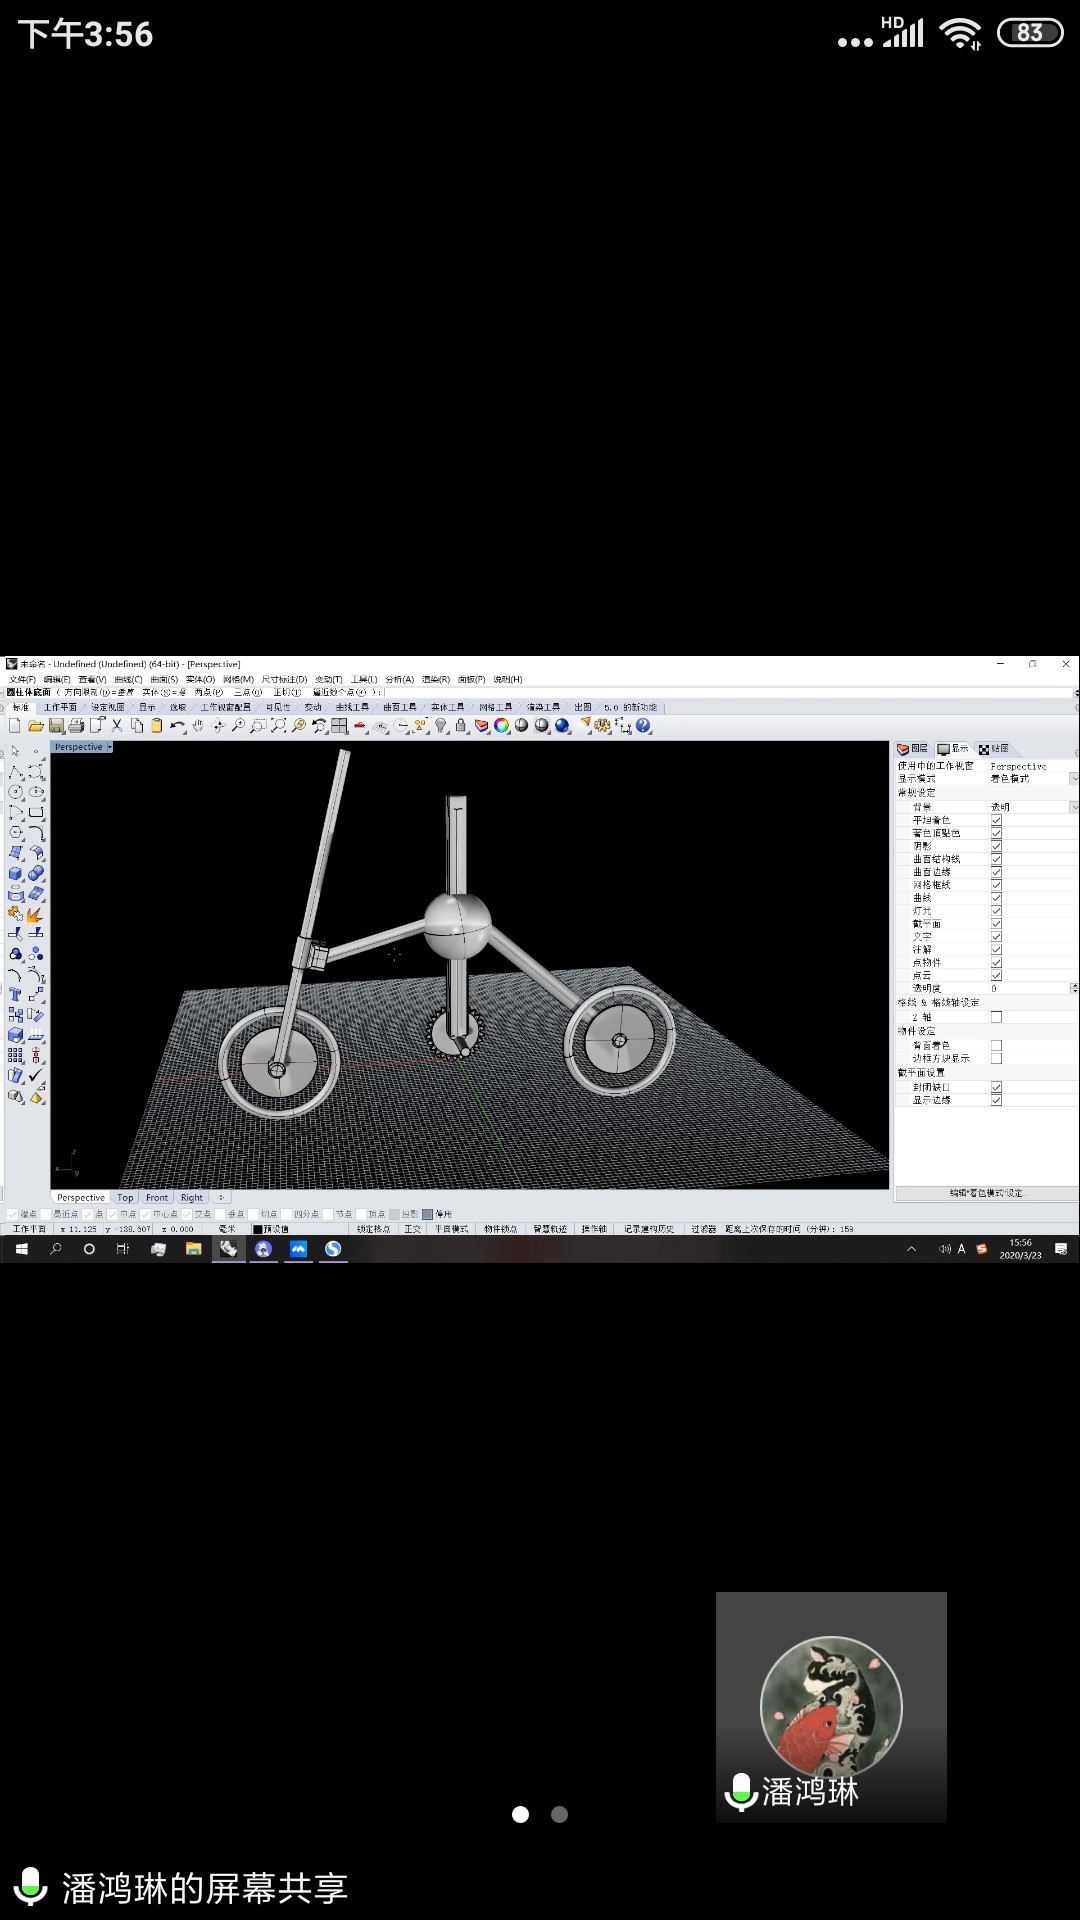Click 编辑'着色模式'设定 button
Screen dimensions: 1080x1920
point(986,1193)
